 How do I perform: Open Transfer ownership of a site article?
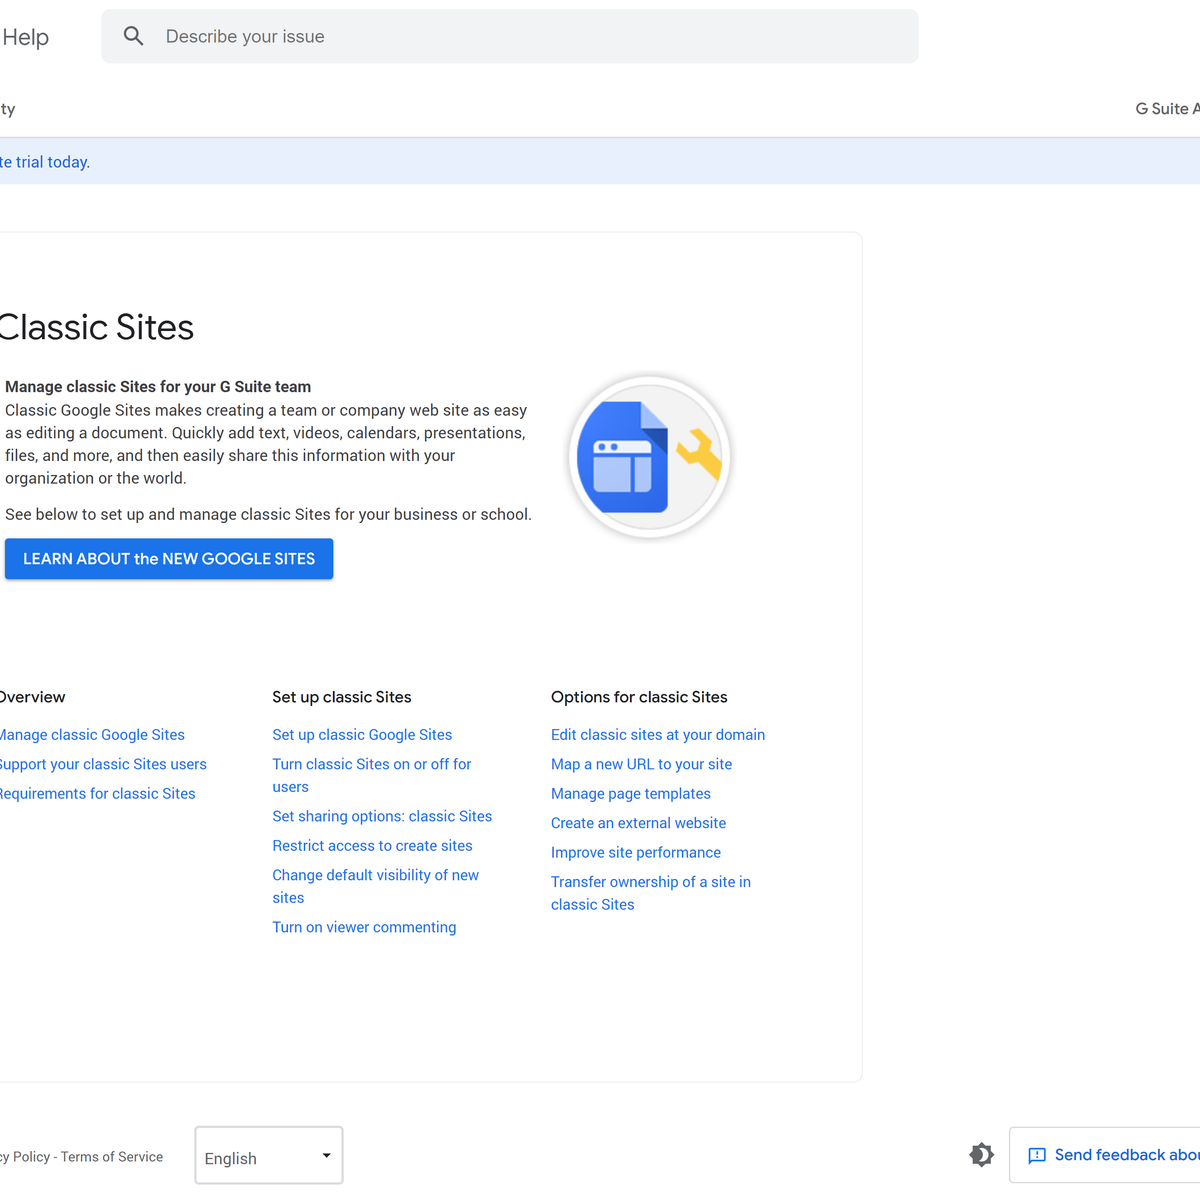coord(650,892)
